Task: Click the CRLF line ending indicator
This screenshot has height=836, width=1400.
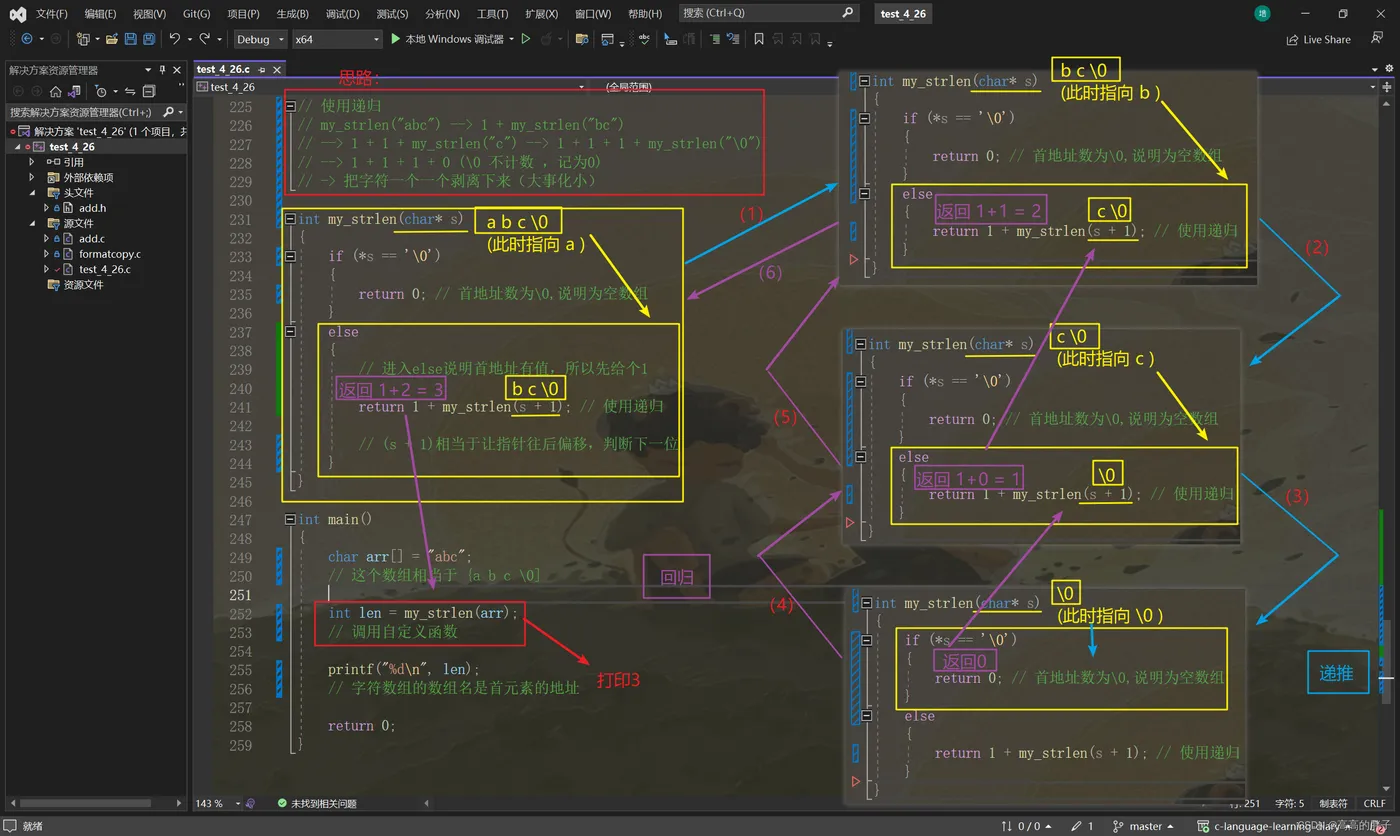Action: click(1374, 803)
